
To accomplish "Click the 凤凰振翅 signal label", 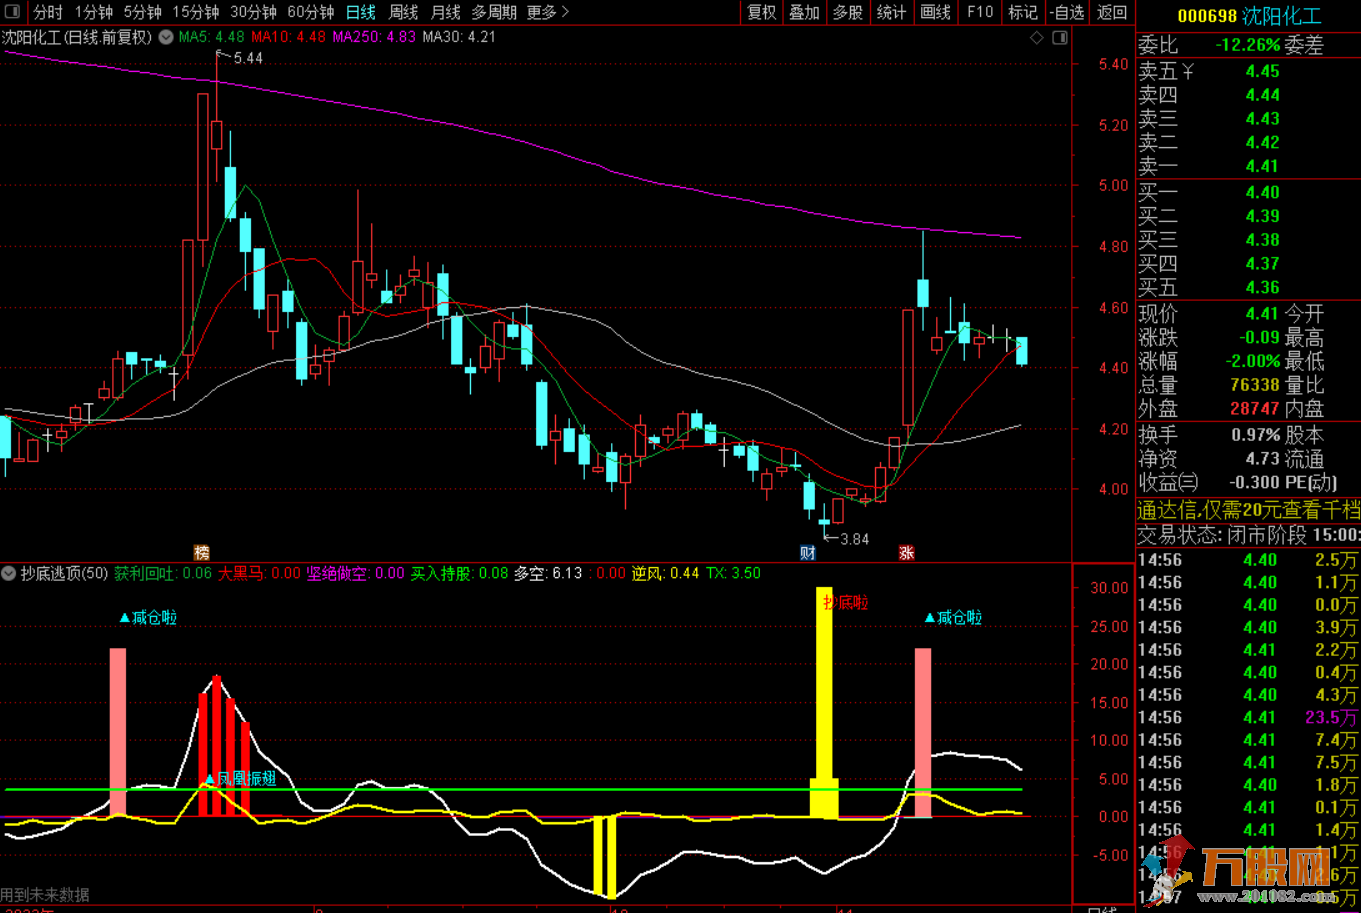I will (x=239, y=779).
